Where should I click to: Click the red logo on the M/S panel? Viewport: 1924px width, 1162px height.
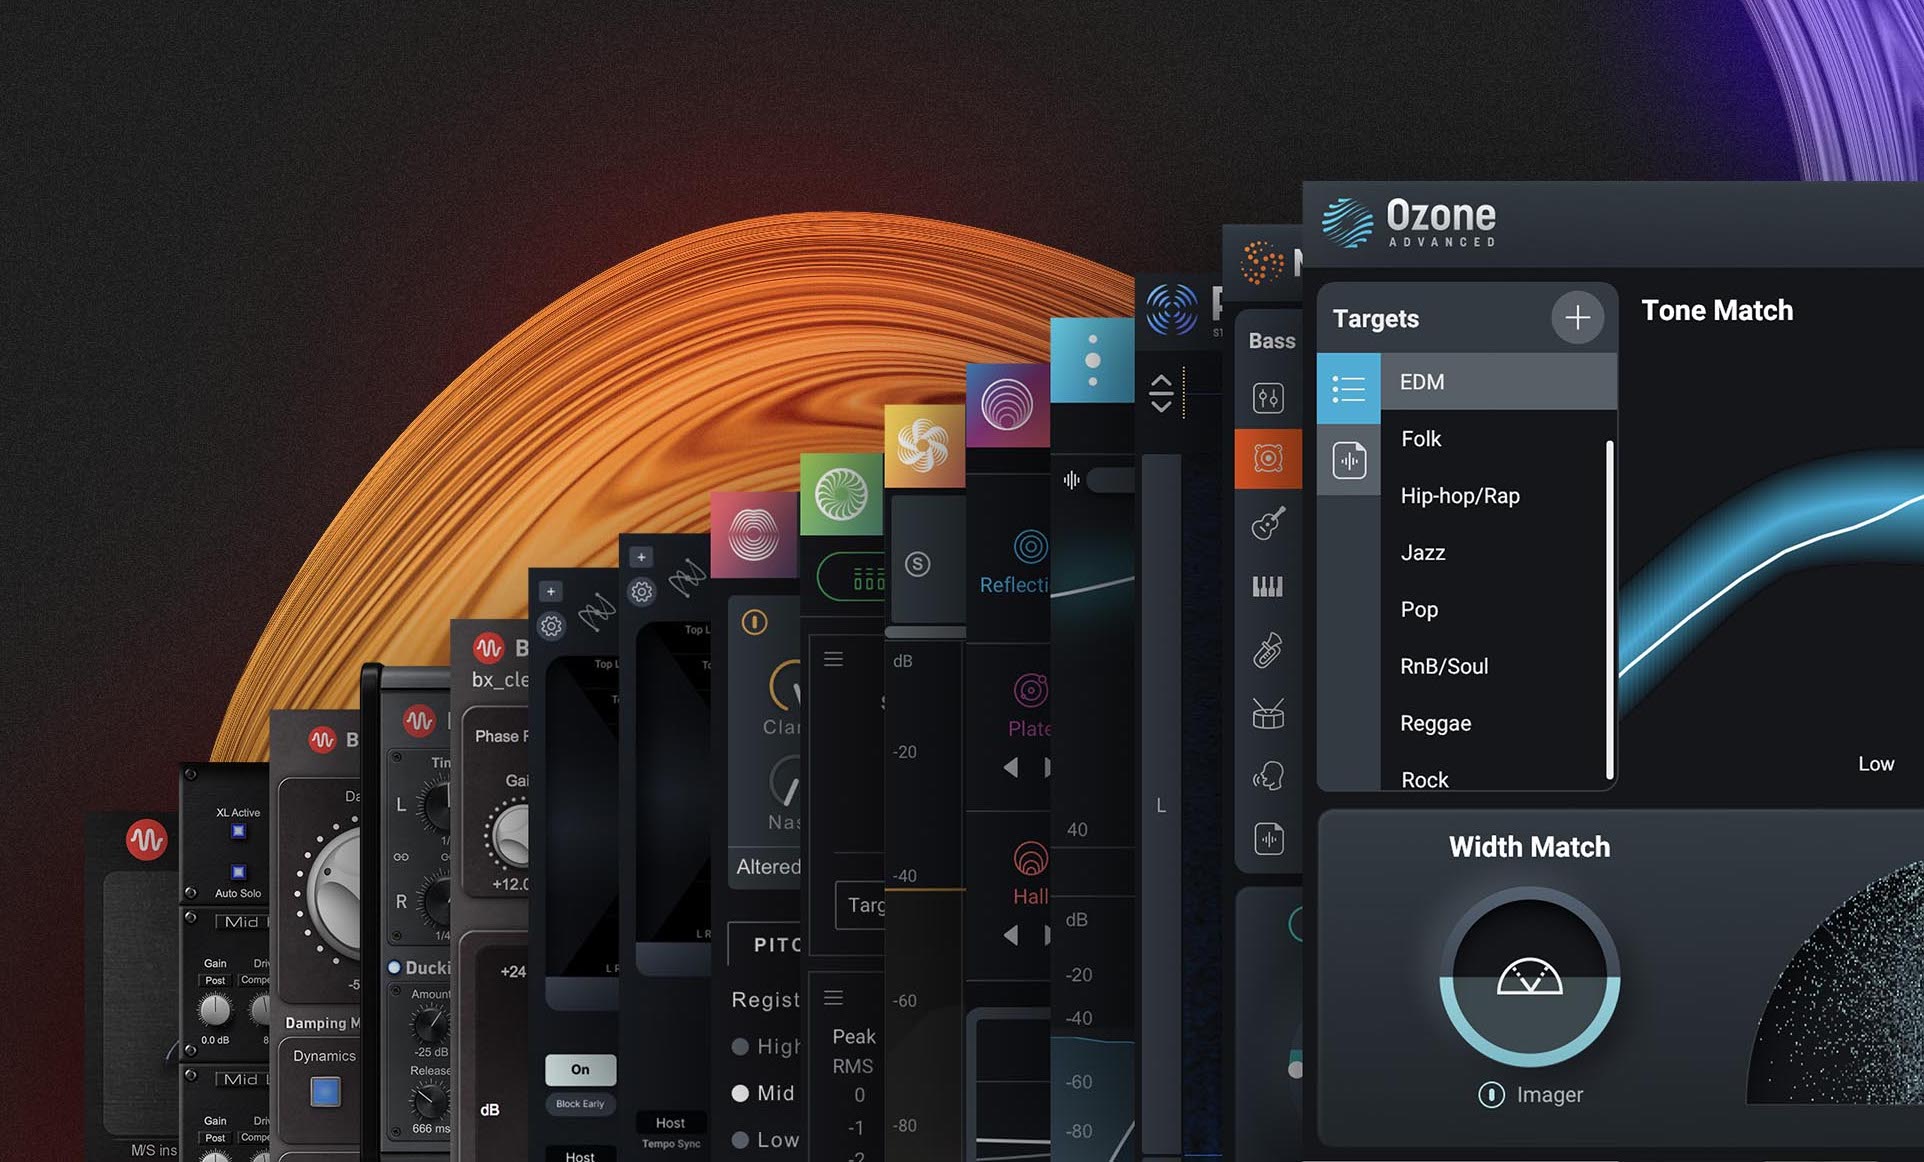point(146,840)
